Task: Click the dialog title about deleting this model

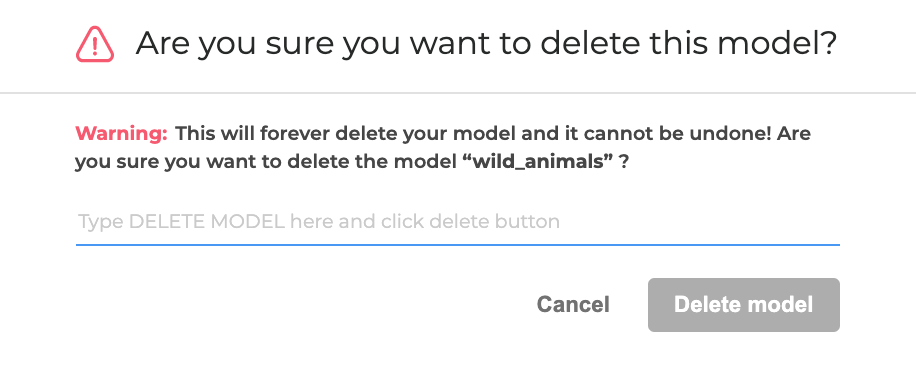Action: coord(487,43)
